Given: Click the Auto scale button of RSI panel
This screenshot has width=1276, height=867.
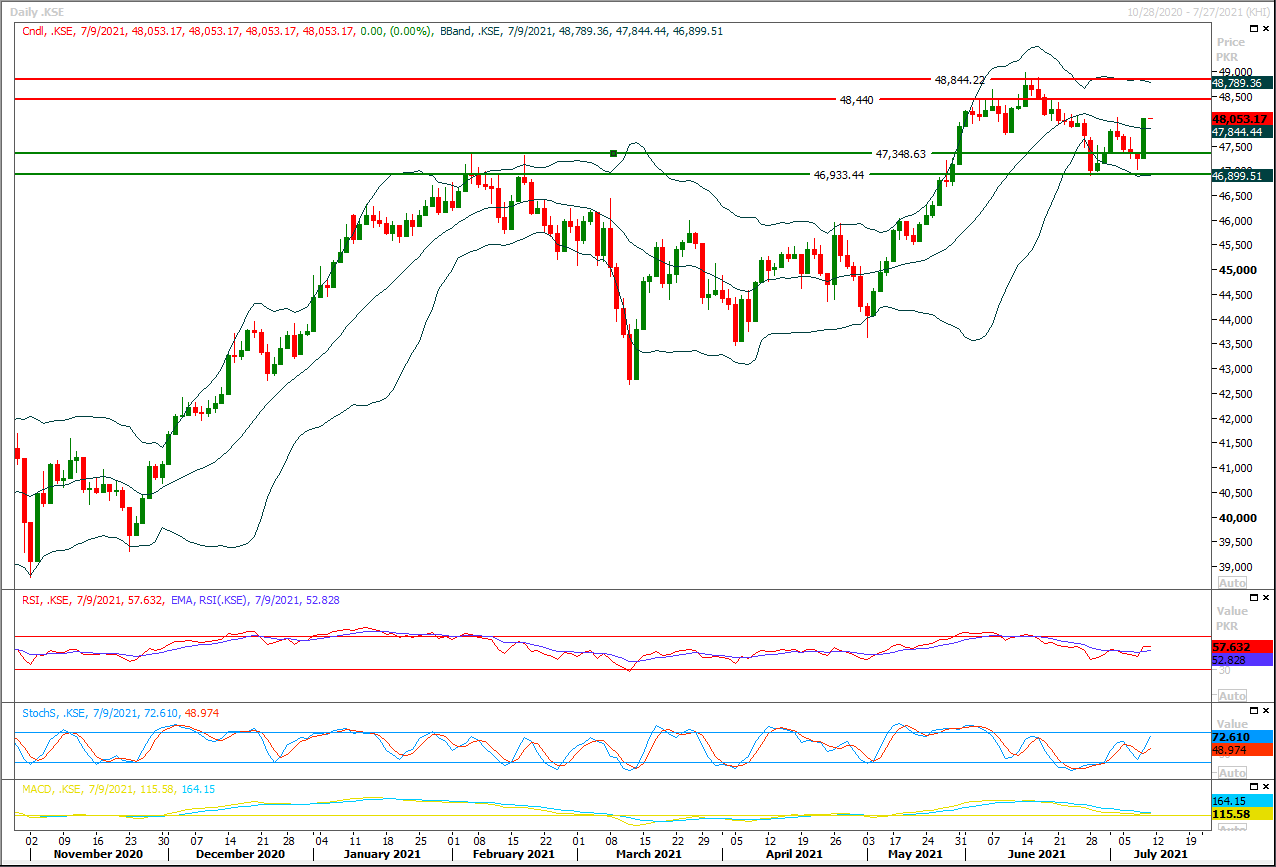Looking at the screenshot, I should (1232, 695).
